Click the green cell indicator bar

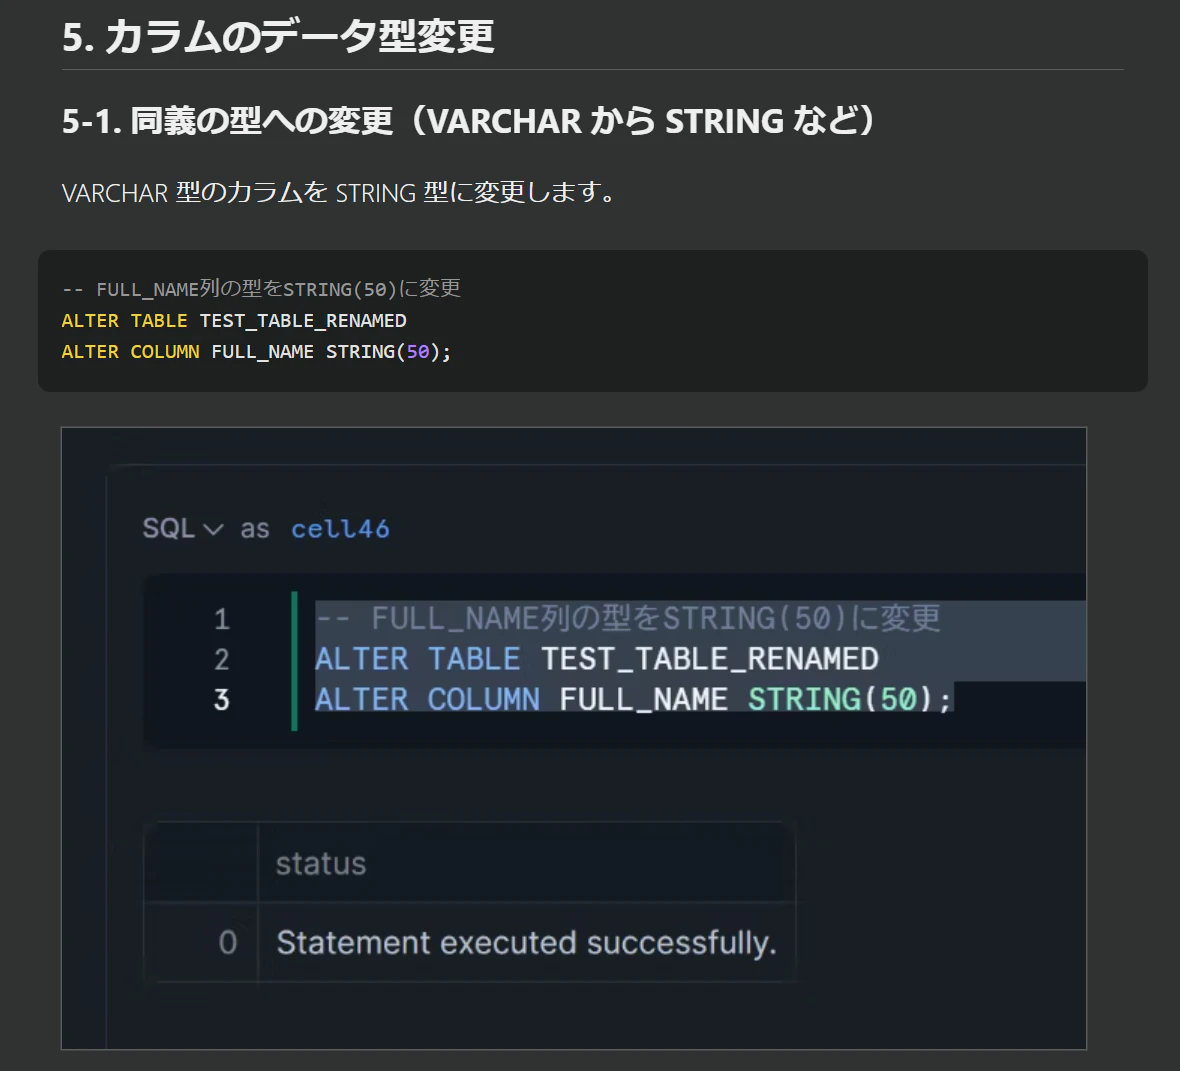(294, 661)
